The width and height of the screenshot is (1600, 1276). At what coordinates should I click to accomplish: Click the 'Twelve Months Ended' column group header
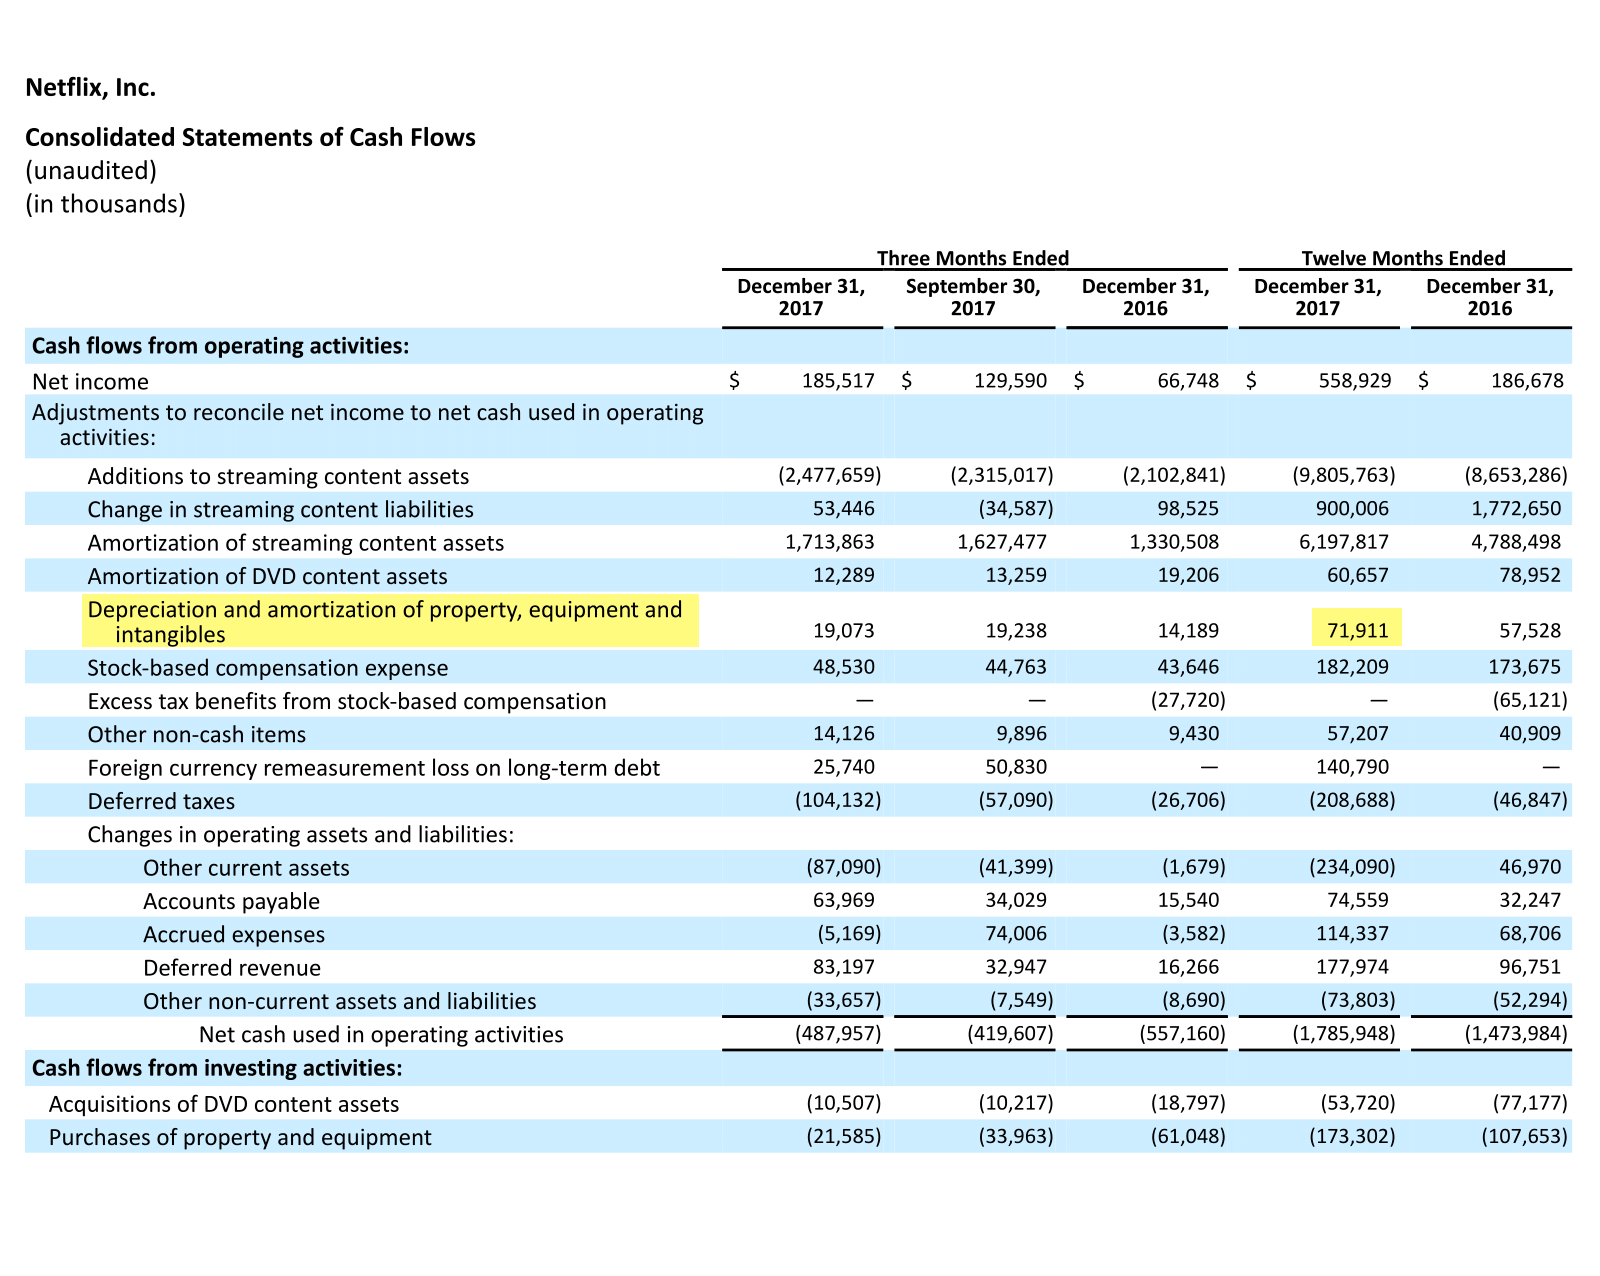coord(1403,258)
